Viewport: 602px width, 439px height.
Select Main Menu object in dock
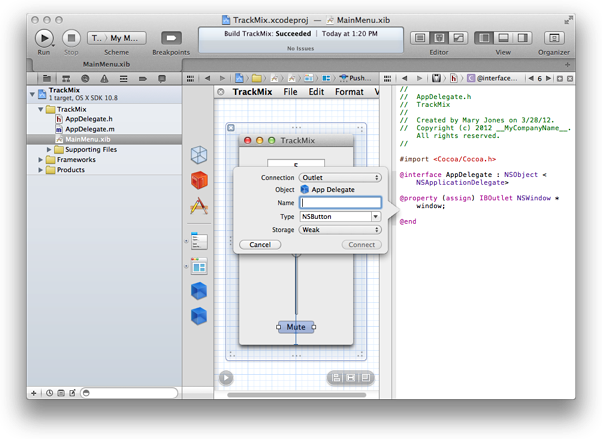[199, 242]
